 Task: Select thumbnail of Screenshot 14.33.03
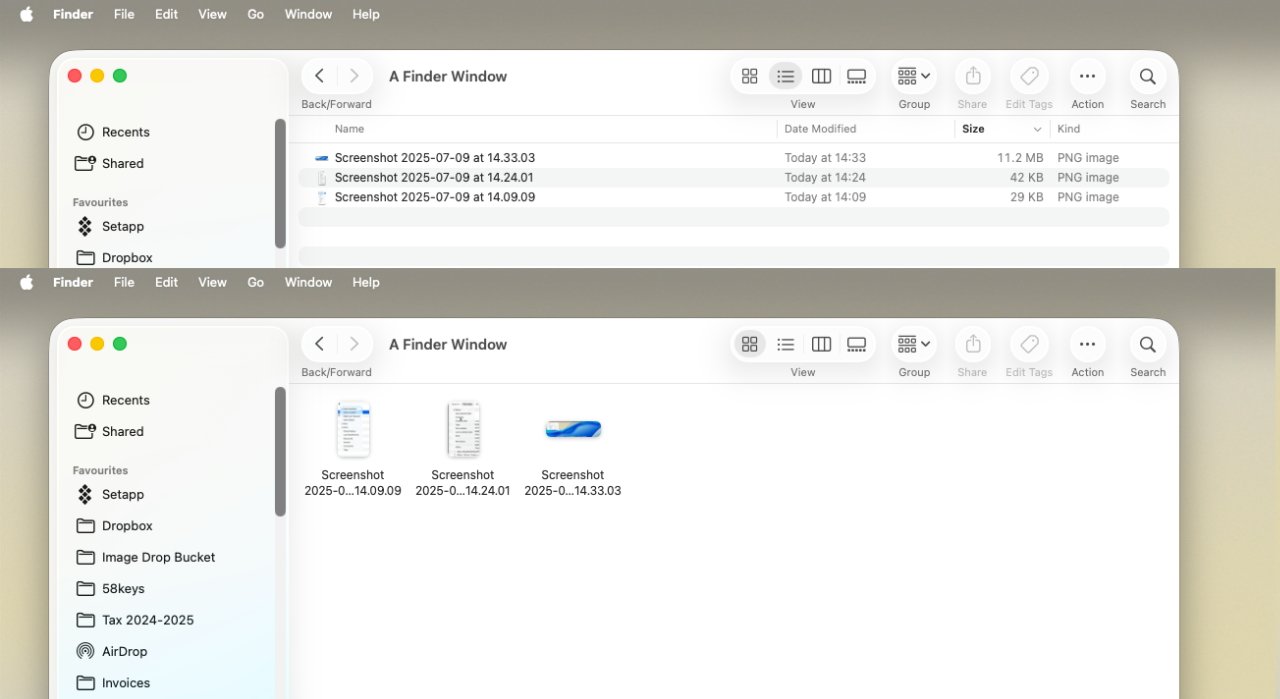coord(573,429)
